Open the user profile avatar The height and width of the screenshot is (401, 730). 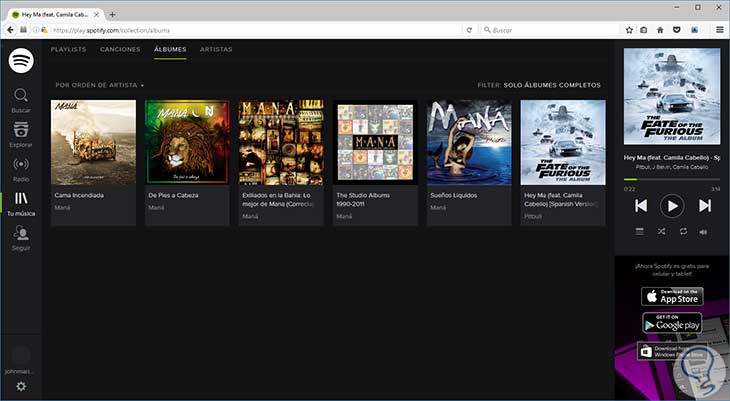point(21,355)
